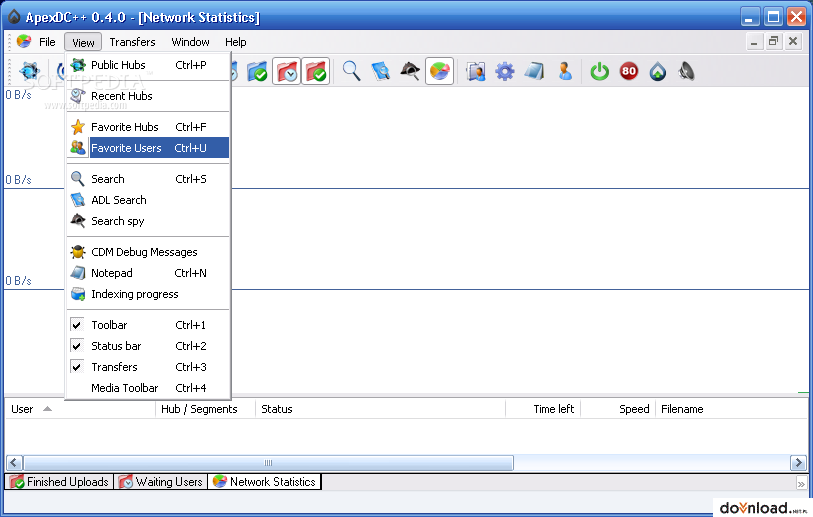Open the File menu
The height and width of the screenshot is (517, 813).
point(47,42)
